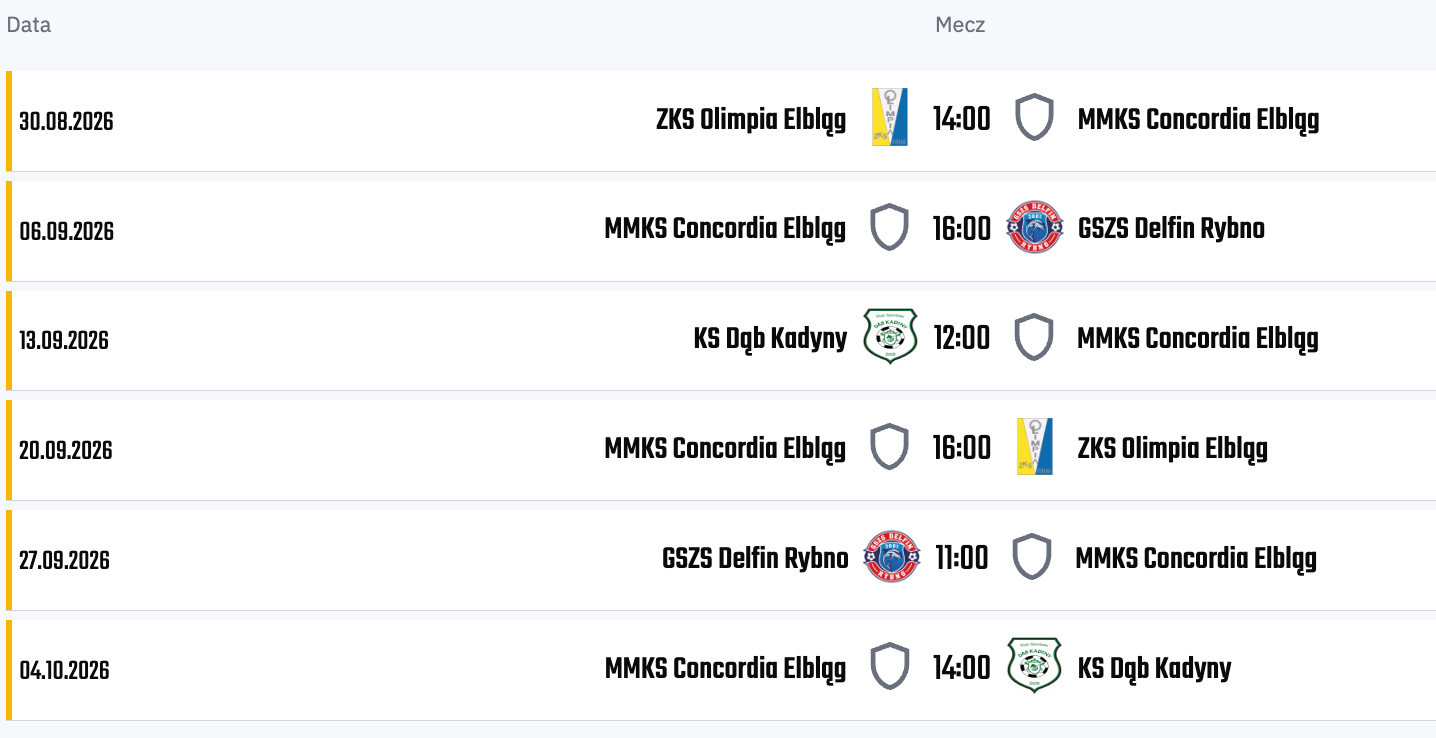Screen dimensions: 1436x738
Task: Open KS Dąb Kadyny team on 04.10.2026
Action: (1154, 669)
